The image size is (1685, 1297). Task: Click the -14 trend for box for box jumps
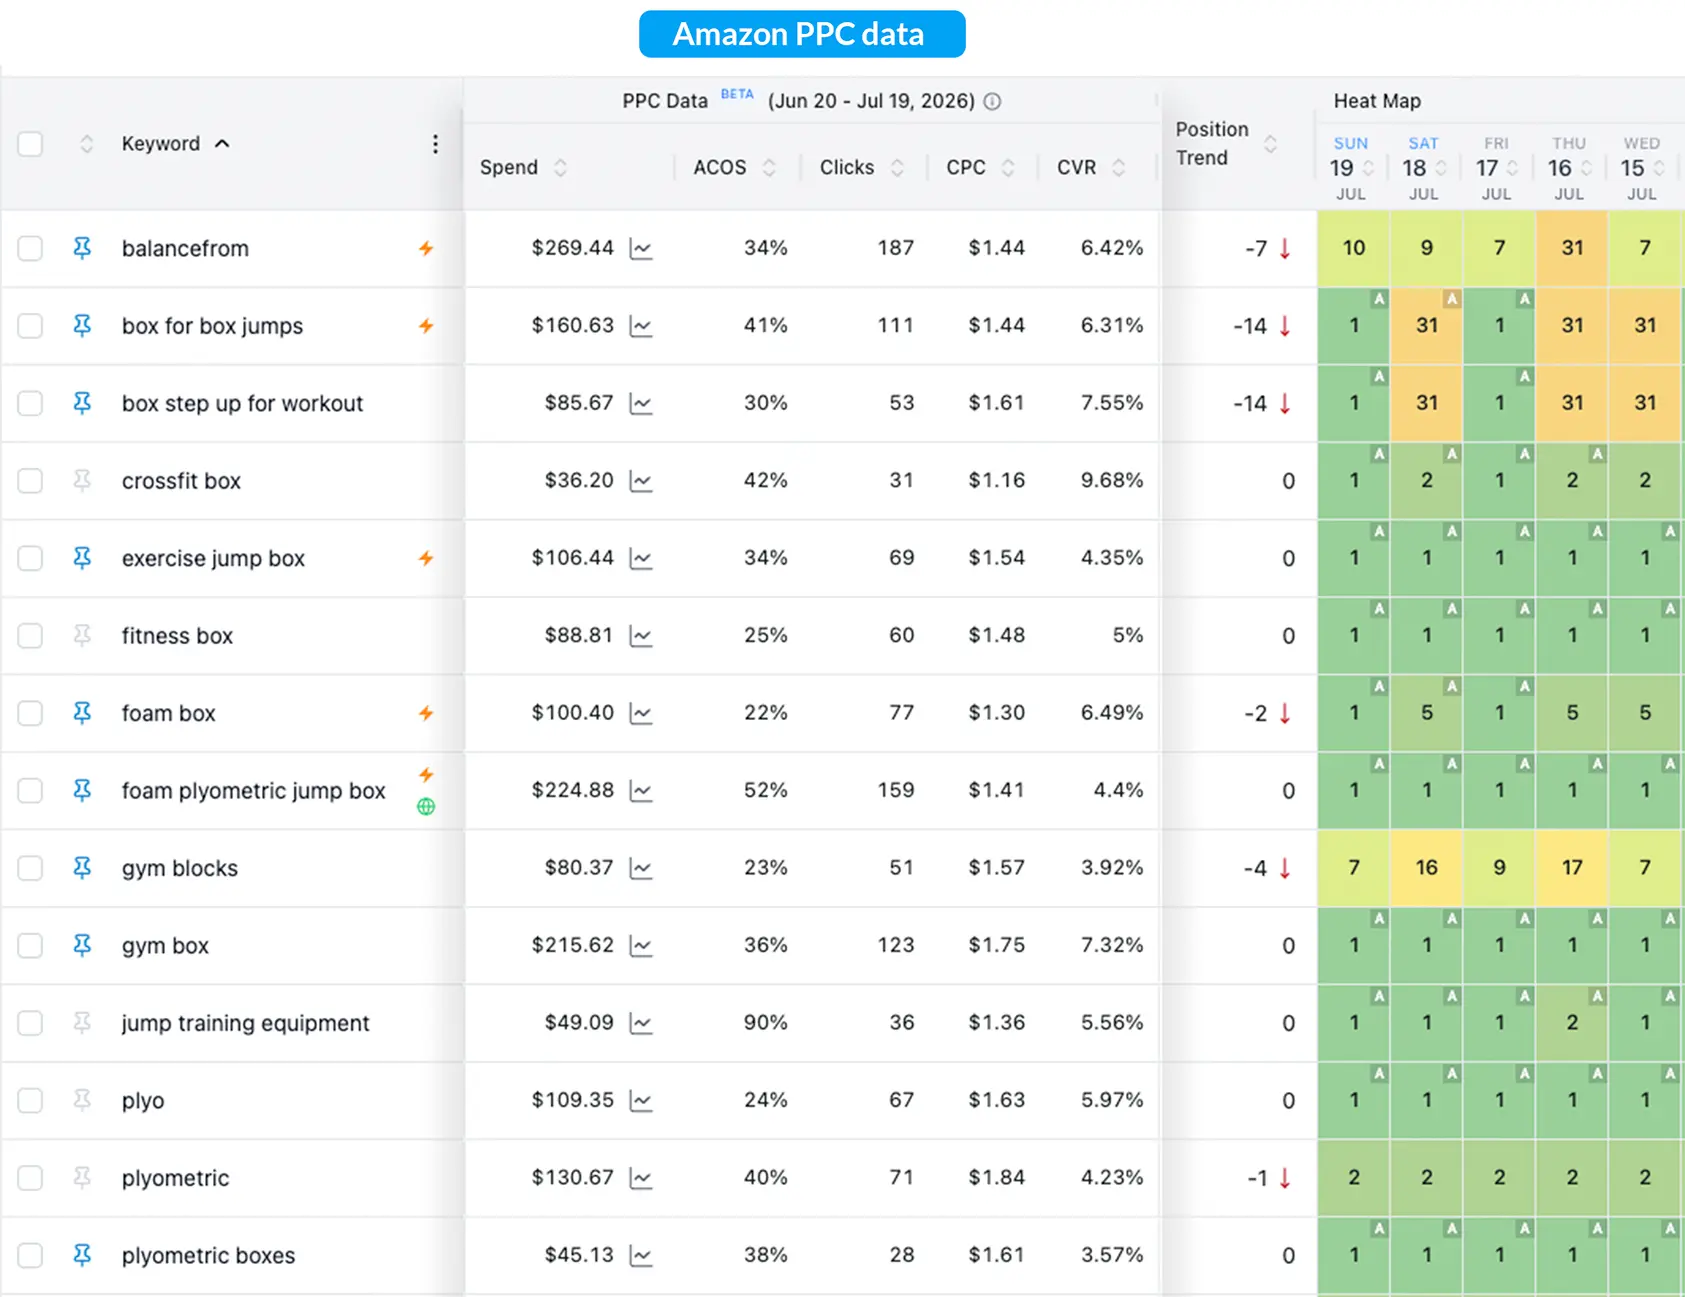[x=1250, y=326]
